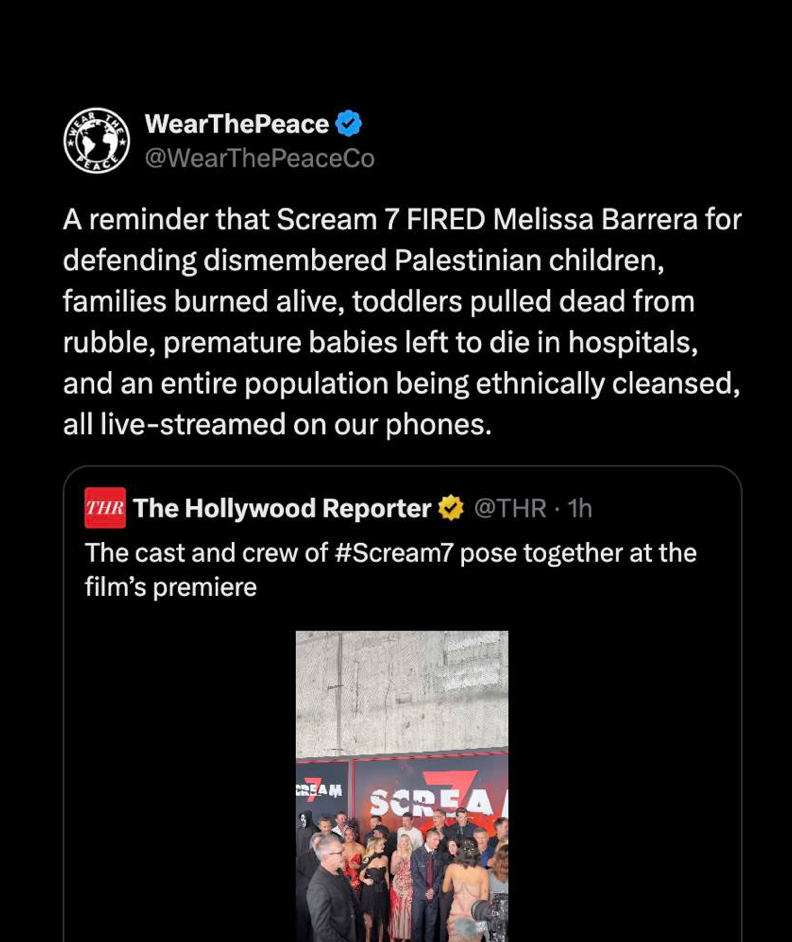Visit the @WearThePeaceCo handle

point(260,158)
